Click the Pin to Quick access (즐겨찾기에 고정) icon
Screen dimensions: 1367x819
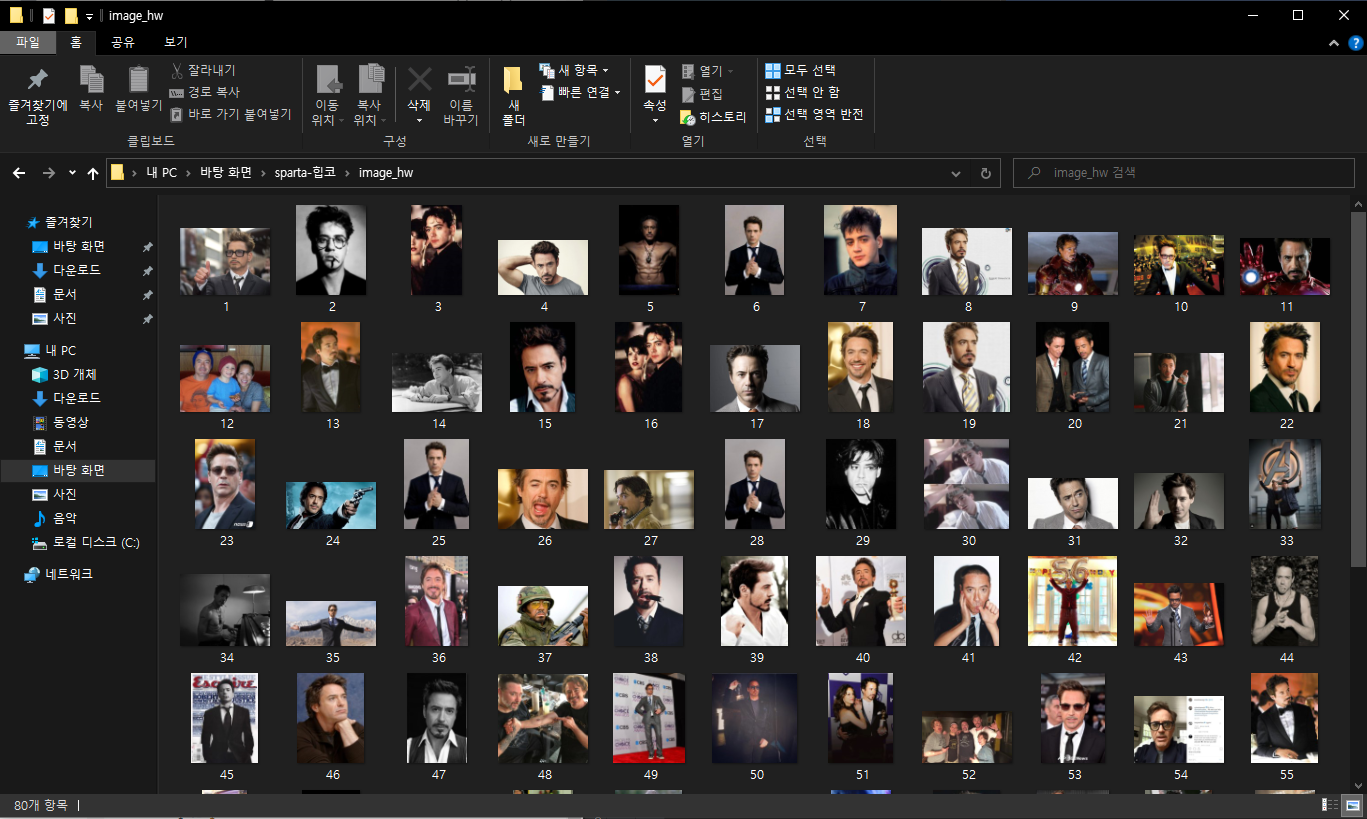pos(37,80)
